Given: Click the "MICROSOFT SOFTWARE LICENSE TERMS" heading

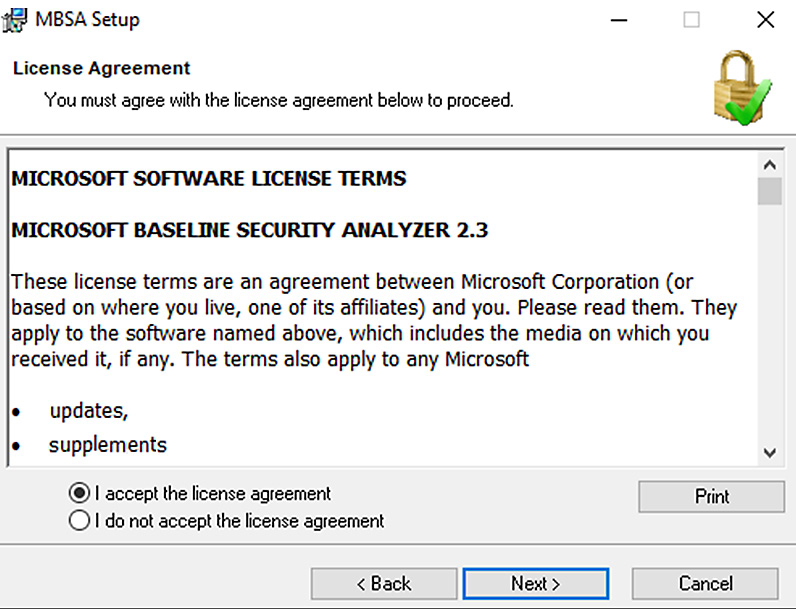Looking at the screenshot, I should (209, 179).
